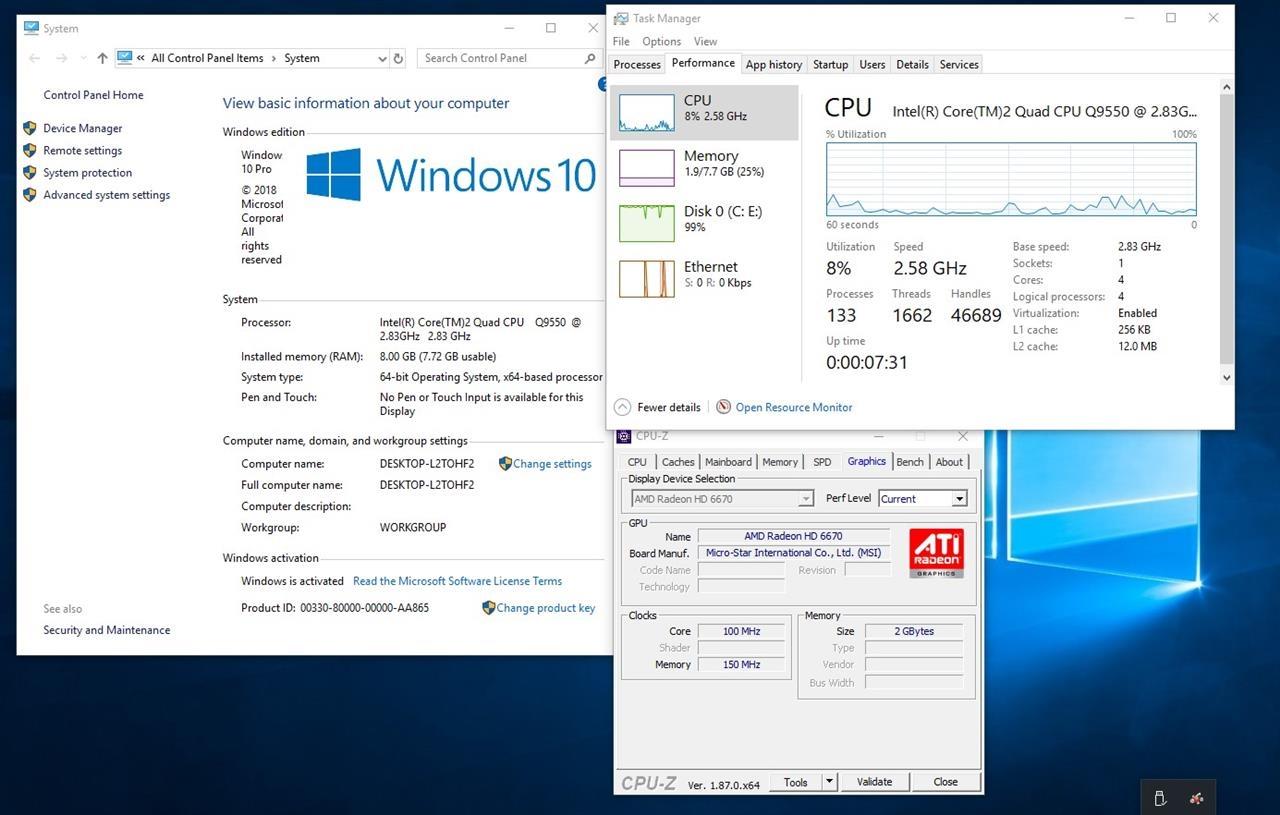
Task: Click the CPU-Z title bar icon
Action: coord(624,436)
